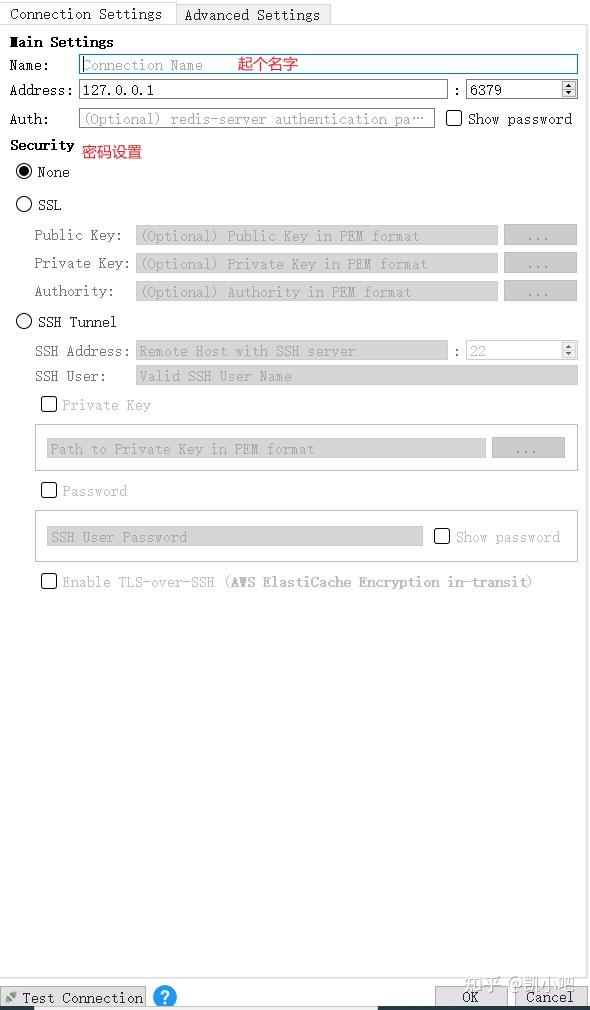Browse for the Public Key file
The height and width of the screenshot is (1010, 590).
(540, 235)
